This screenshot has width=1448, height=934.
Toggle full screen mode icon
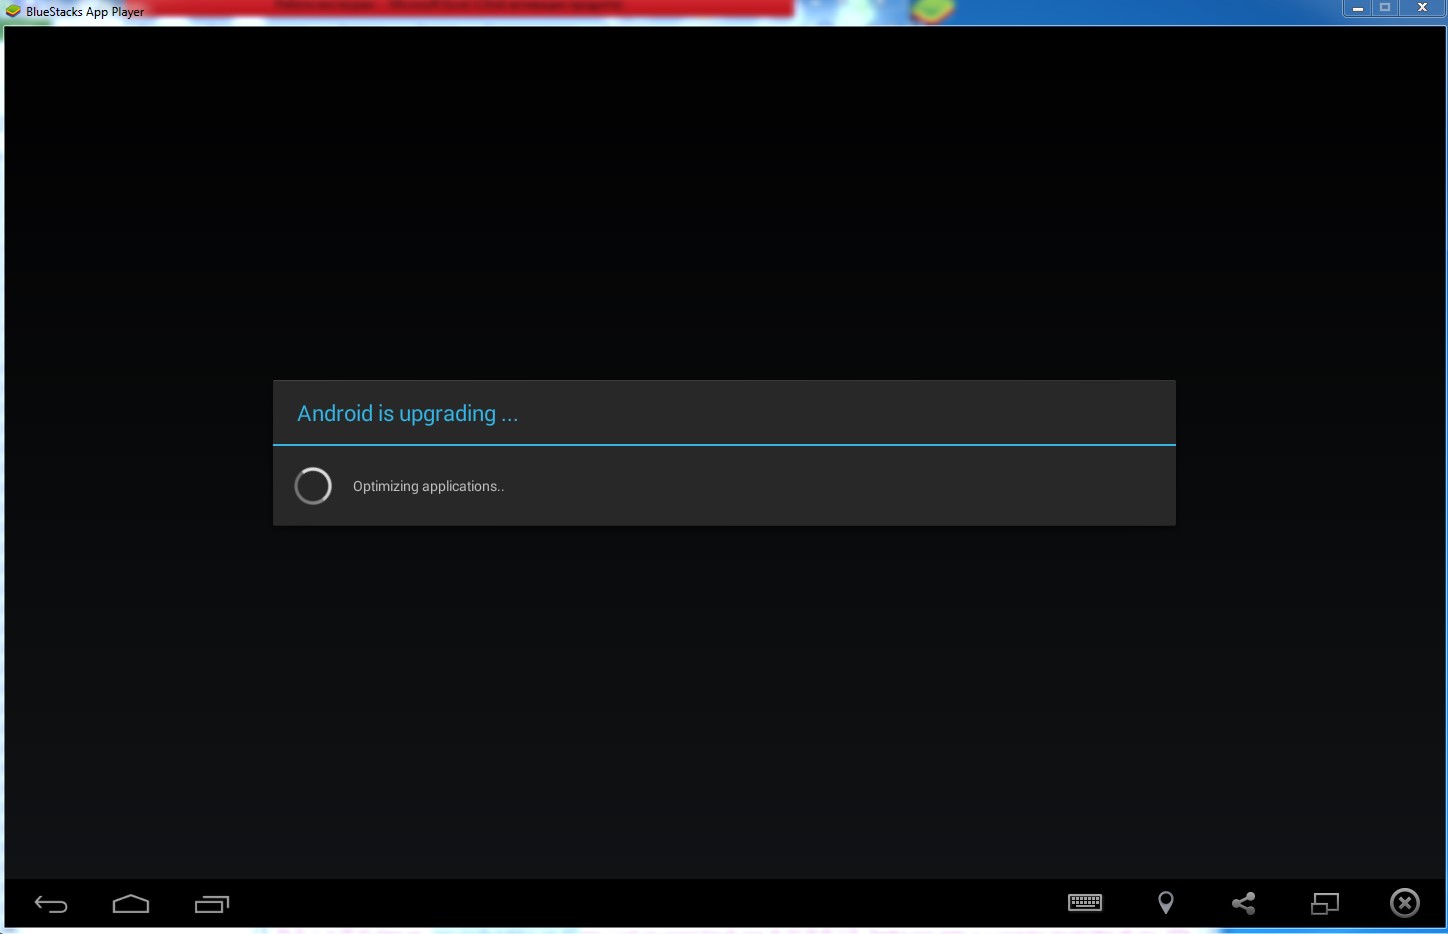[x=1325, y=903]
